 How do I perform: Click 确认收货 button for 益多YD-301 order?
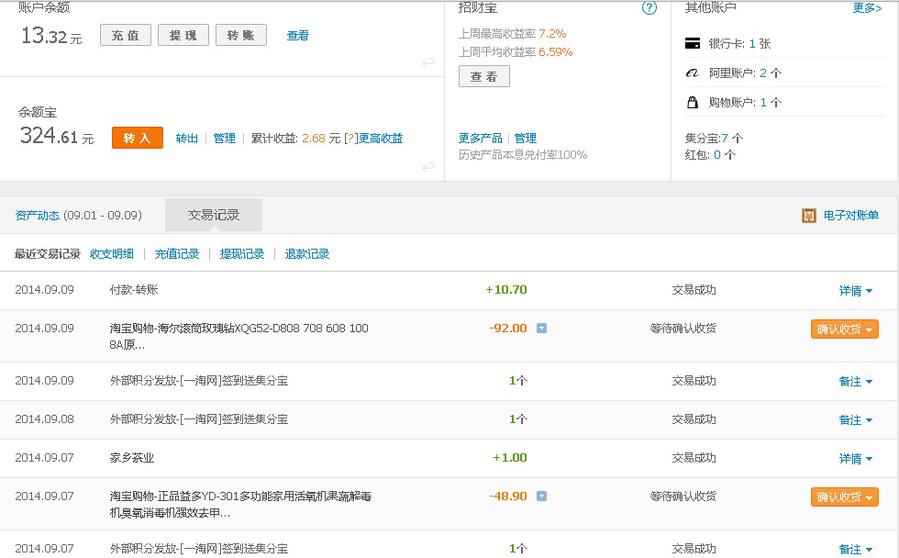tap(845, 497)
